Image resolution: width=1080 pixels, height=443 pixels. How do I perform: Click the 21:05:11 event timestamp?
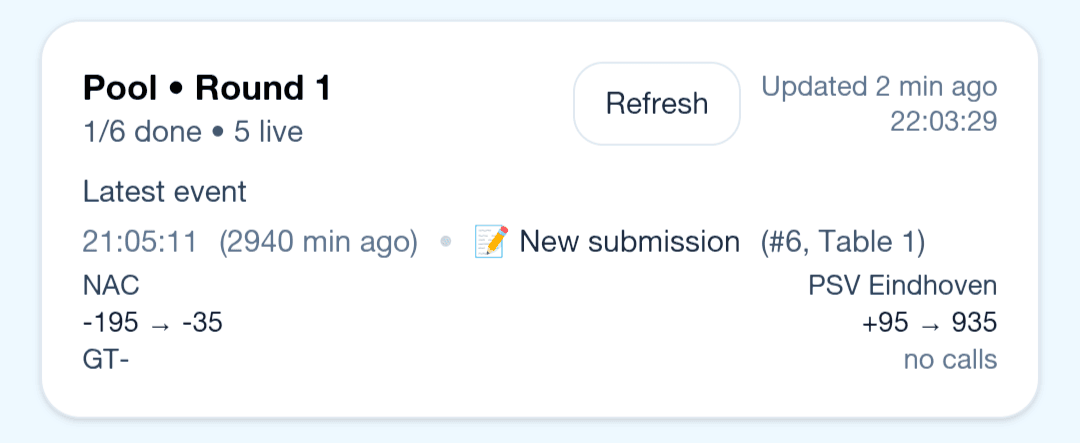coord(140,242)
